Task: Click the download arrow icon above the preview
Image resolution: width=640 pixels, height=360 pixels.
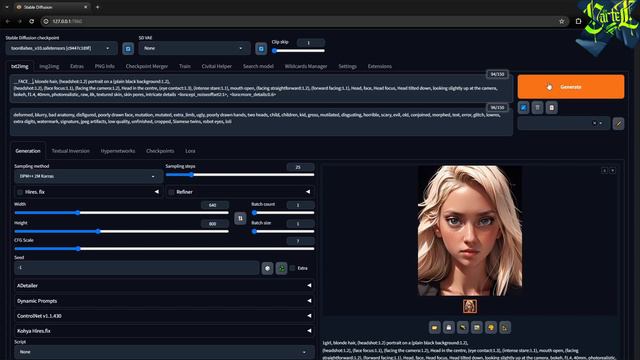Action: [x=604, y=171]
